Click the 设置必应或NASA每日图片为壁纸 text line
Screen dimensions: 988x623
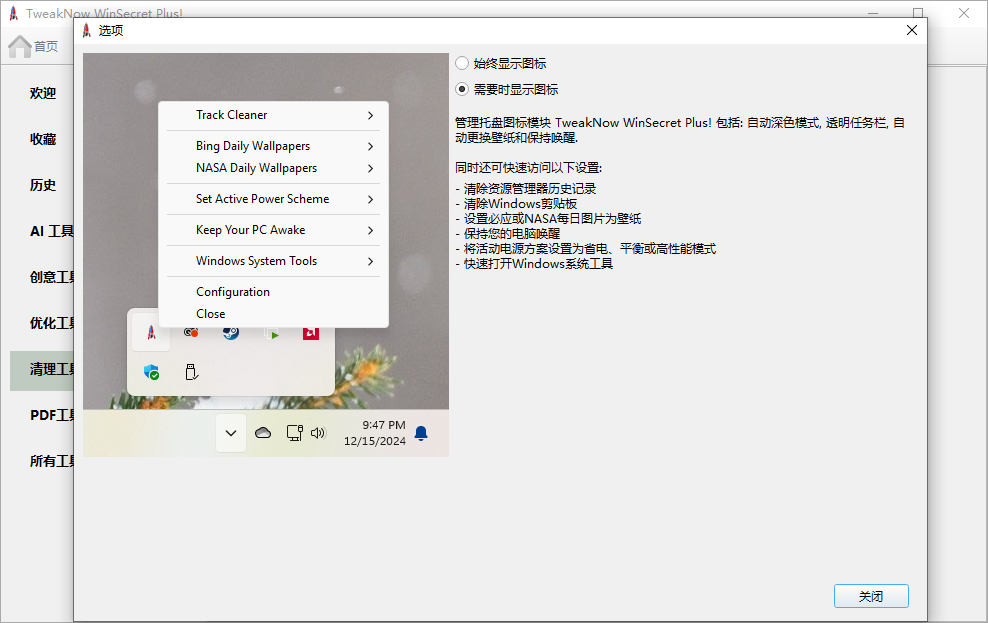tap(548, 219)
